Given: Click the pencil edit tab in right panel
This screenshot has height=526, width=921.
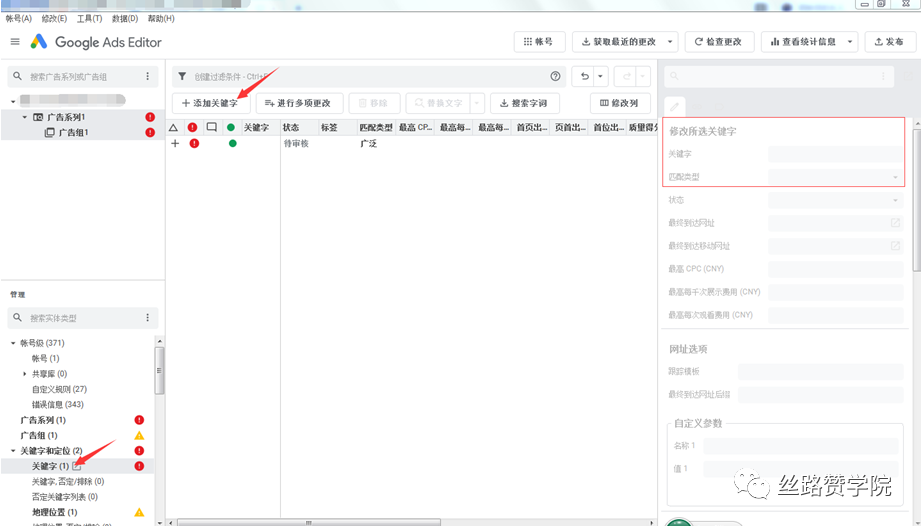Looking at the screenshot, I should (x=674, y=106).
